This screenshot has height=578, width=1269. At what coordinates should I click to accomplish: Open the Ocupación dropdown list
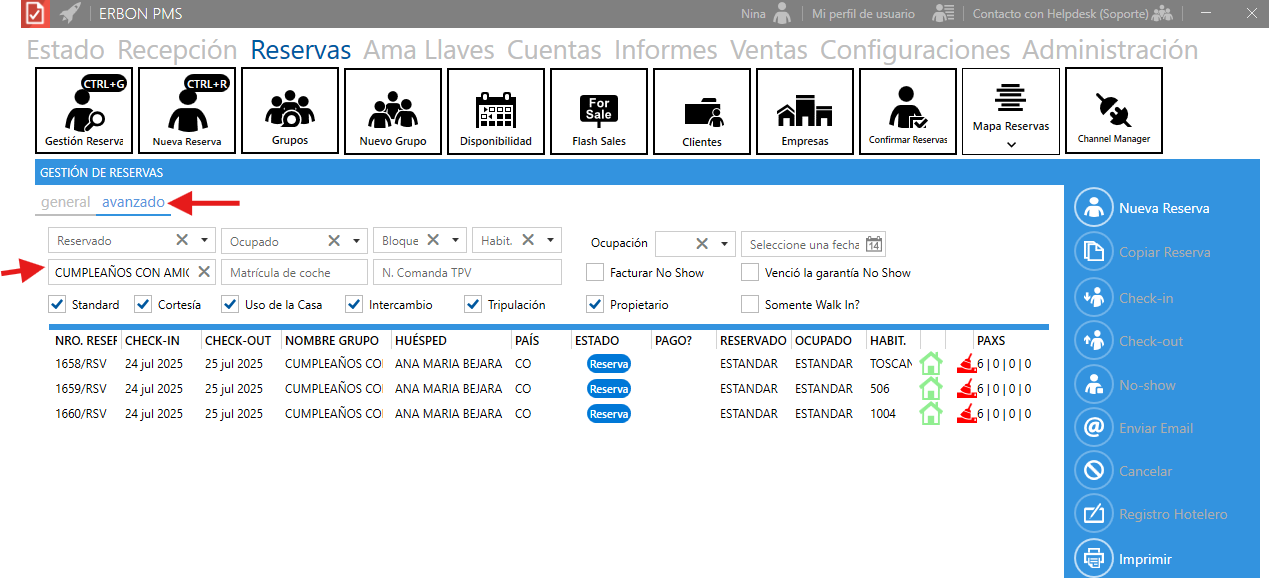pos(725,244)
